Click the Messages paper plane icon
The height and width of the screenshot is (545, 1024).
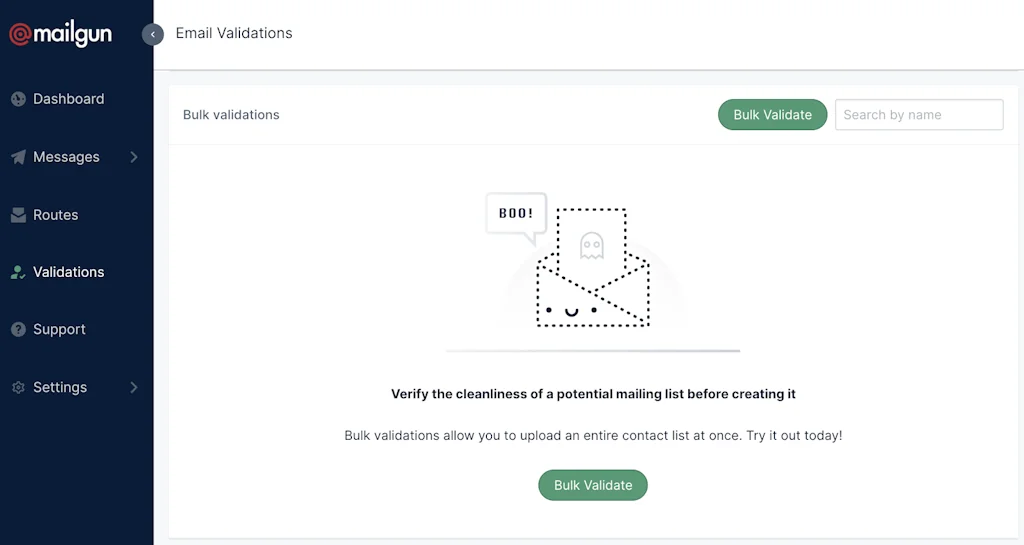18,157
